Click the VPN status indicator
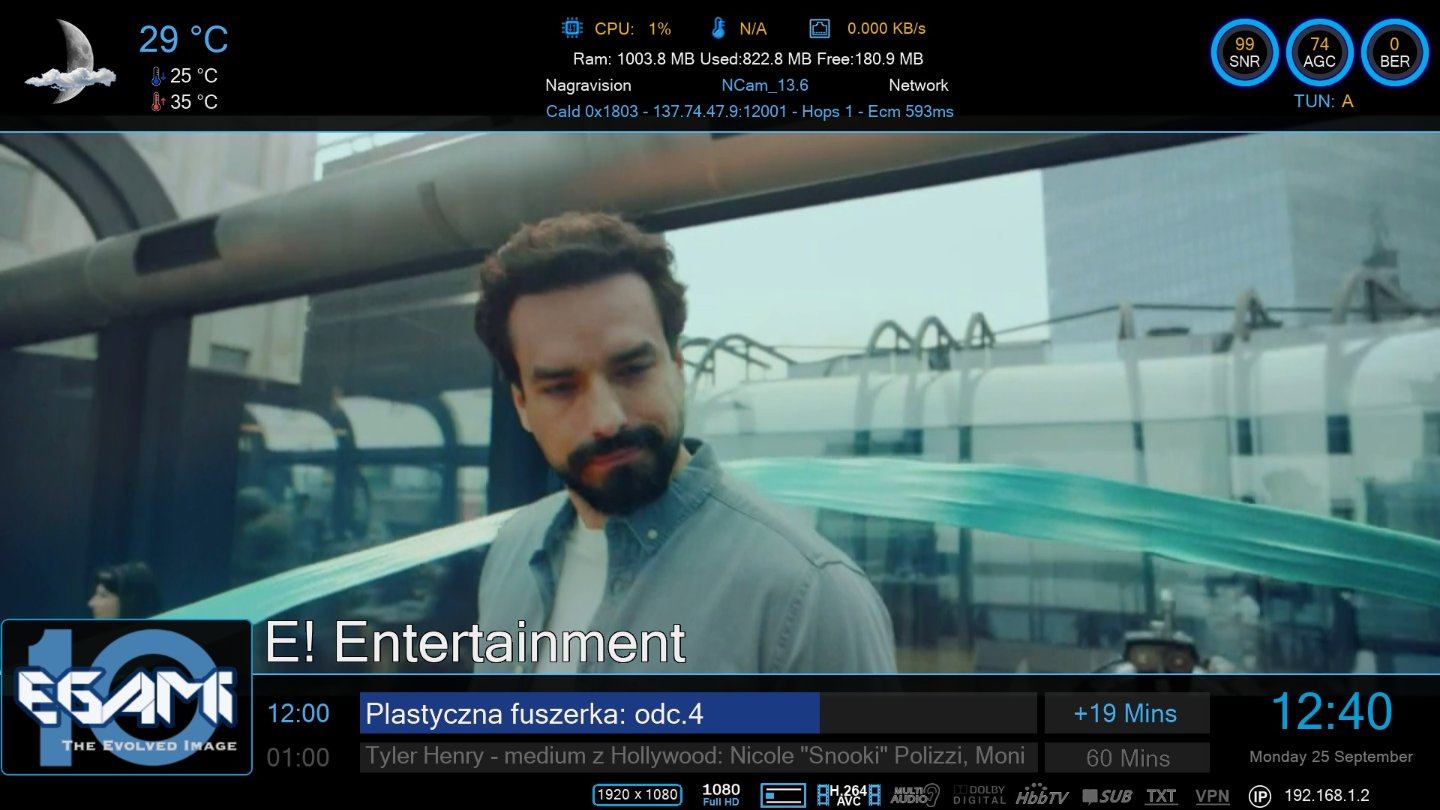The image size is (1440, 810). 1212,796
